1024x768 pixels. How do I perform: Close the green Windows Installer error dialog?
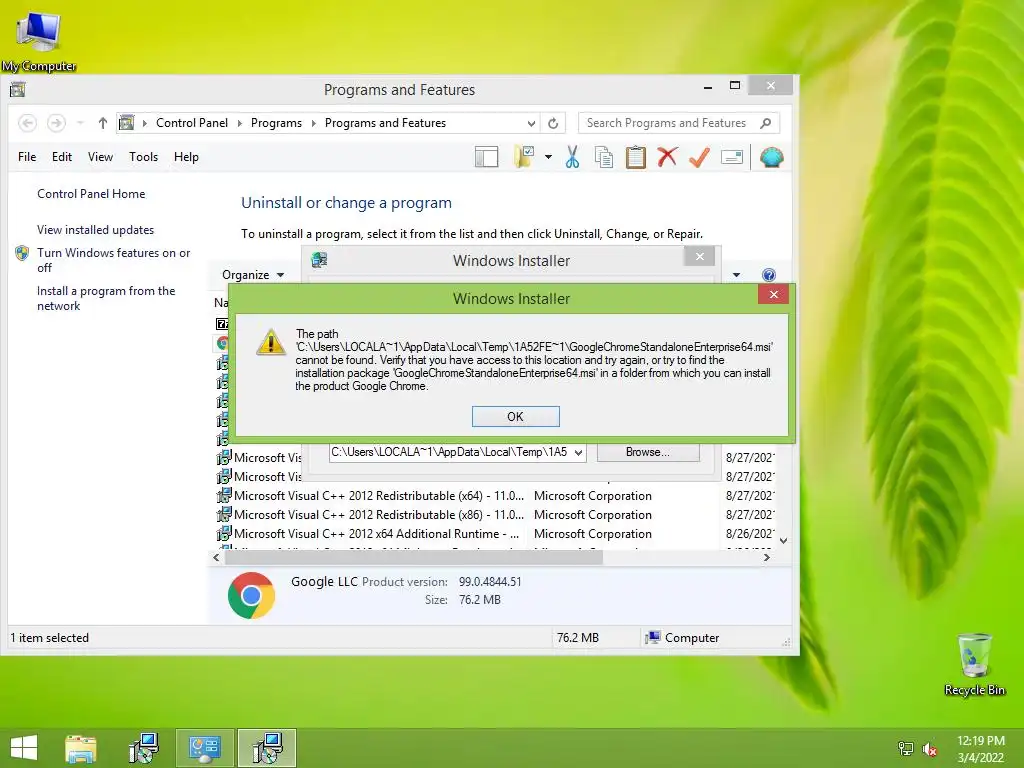(773, 295)
